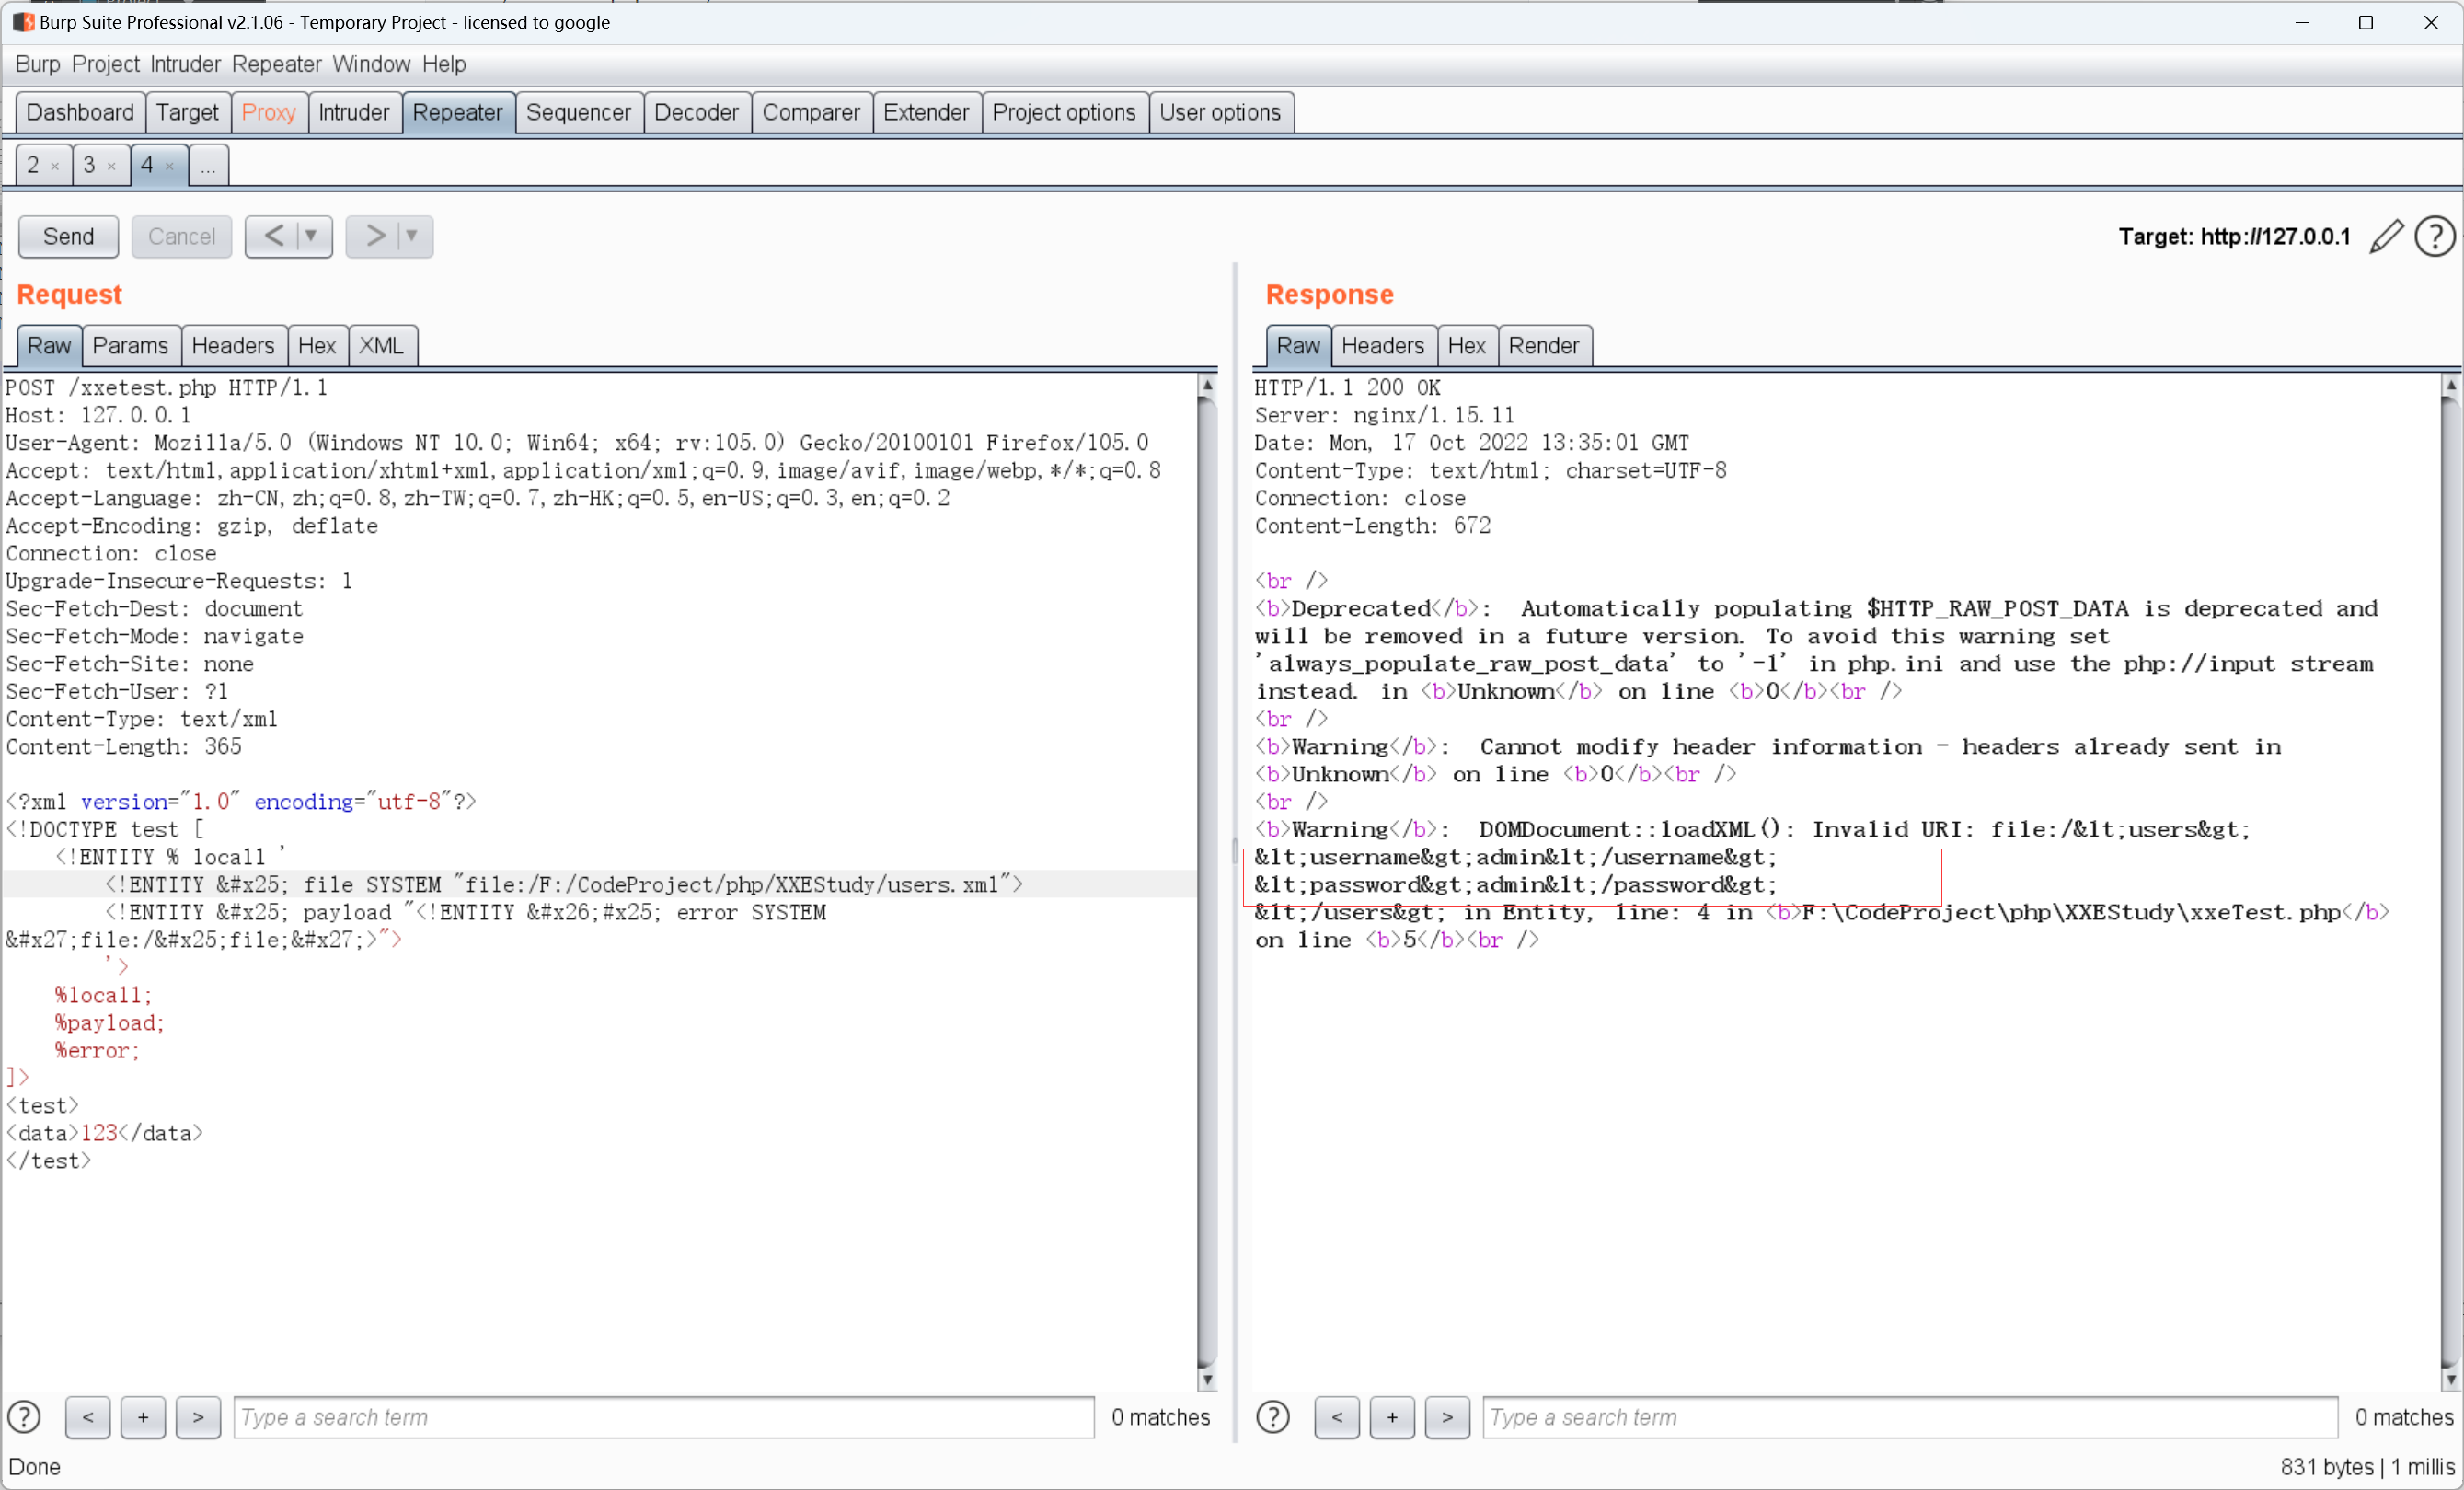Click the request search help icon
Image resolution: width=2464 pixels, height=1490 pixels.
(24, 1417)
